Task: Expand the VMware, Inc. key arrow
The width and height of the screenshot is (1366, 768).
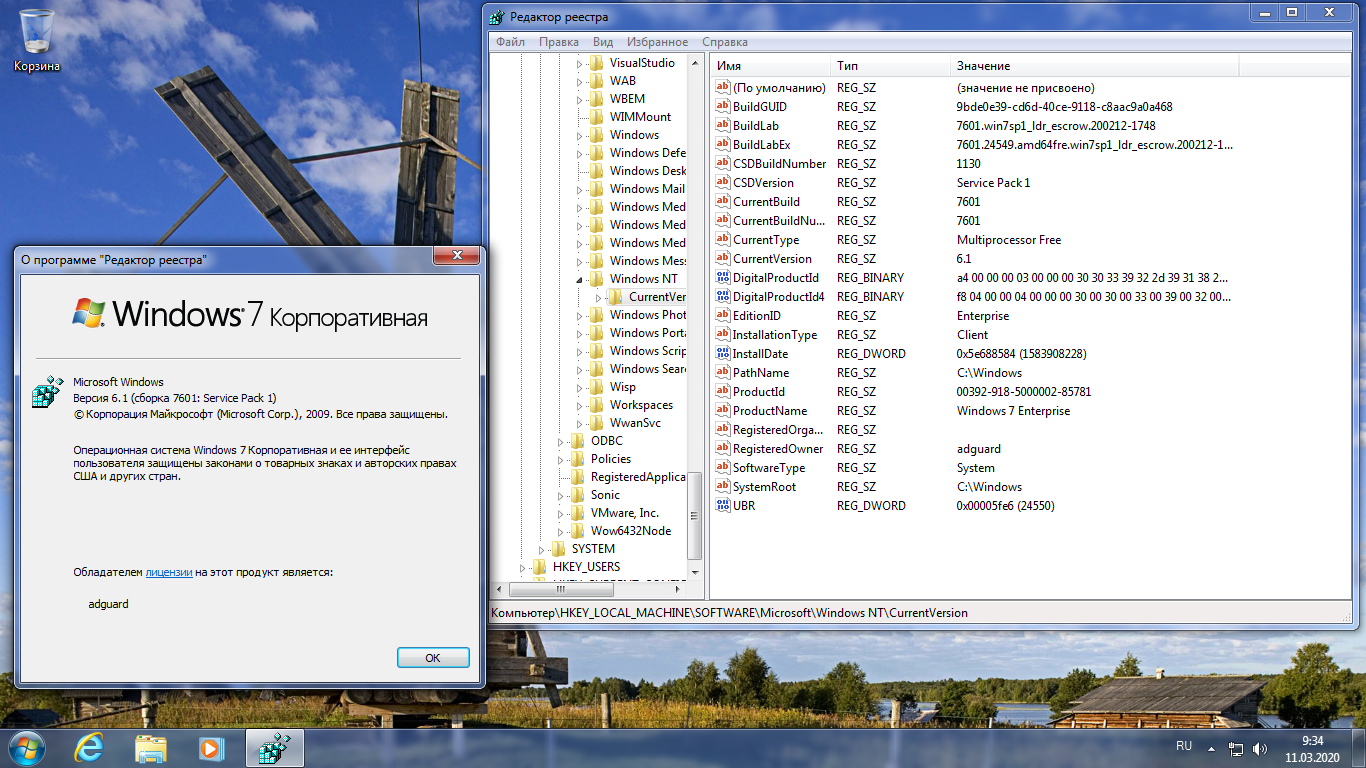Action: click(x=560, y=513)
